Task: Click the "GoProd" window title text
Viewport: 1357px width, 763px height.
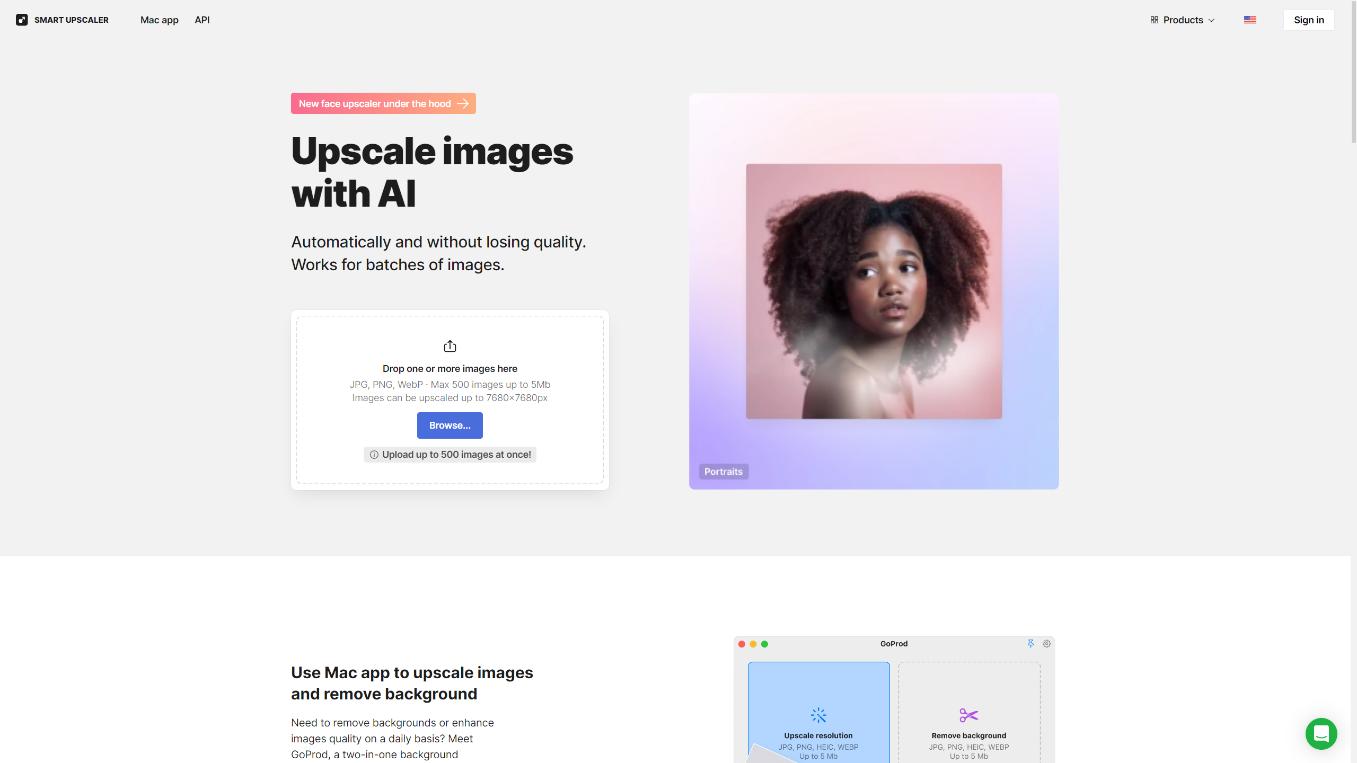Action: pos(894,644)
